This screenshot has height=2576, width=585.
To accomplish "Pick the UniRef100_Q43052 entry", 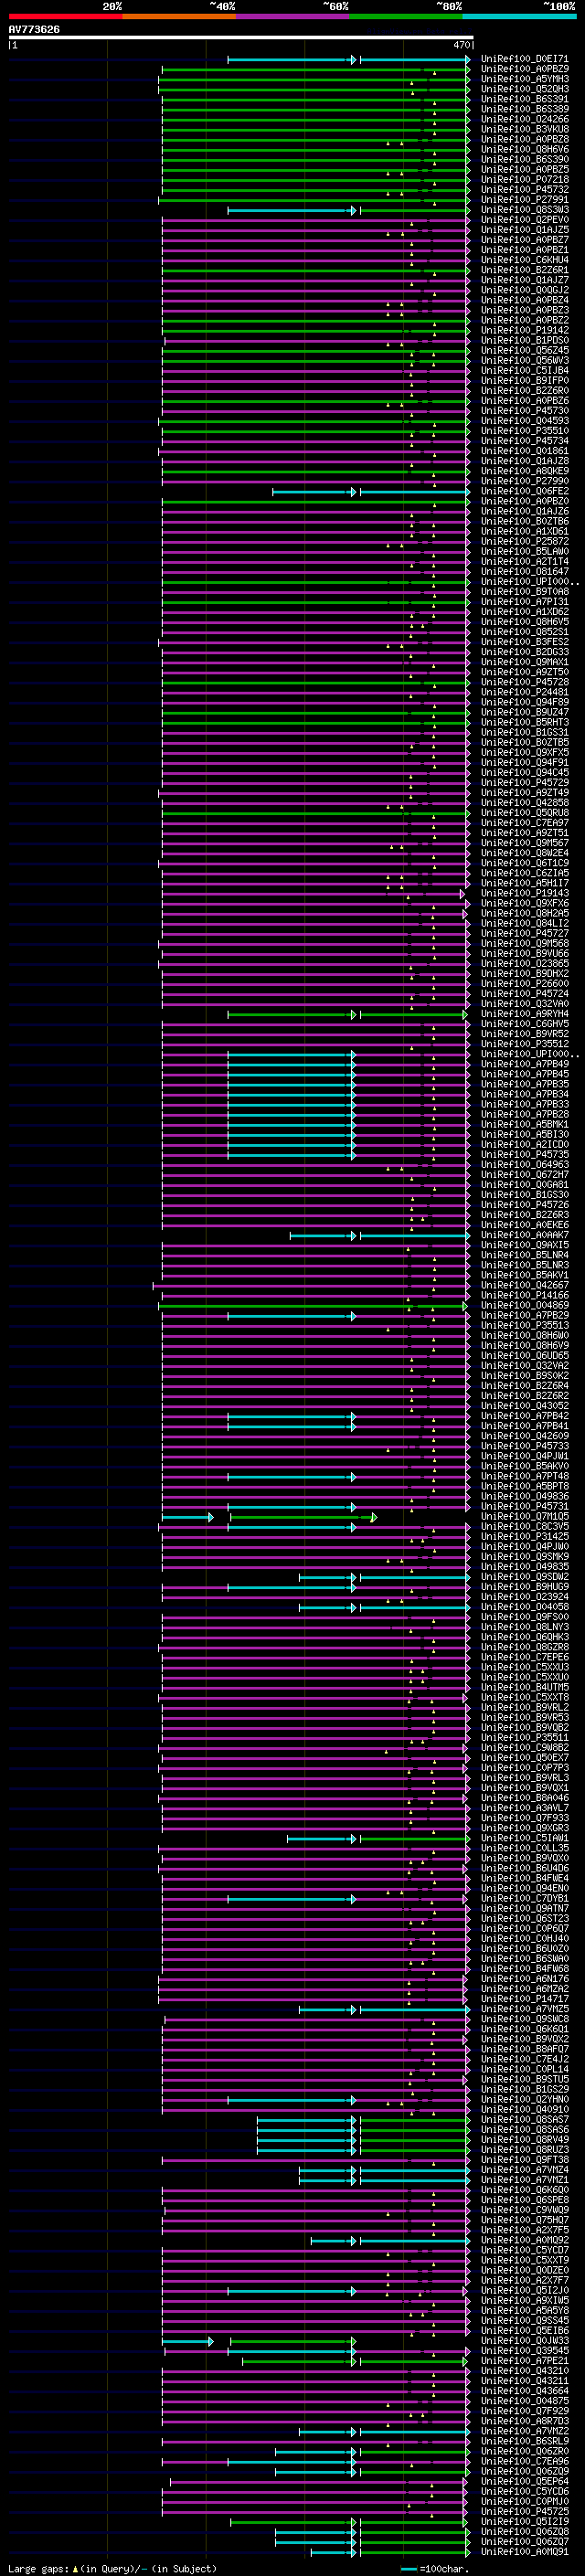I will (524, 1407).
